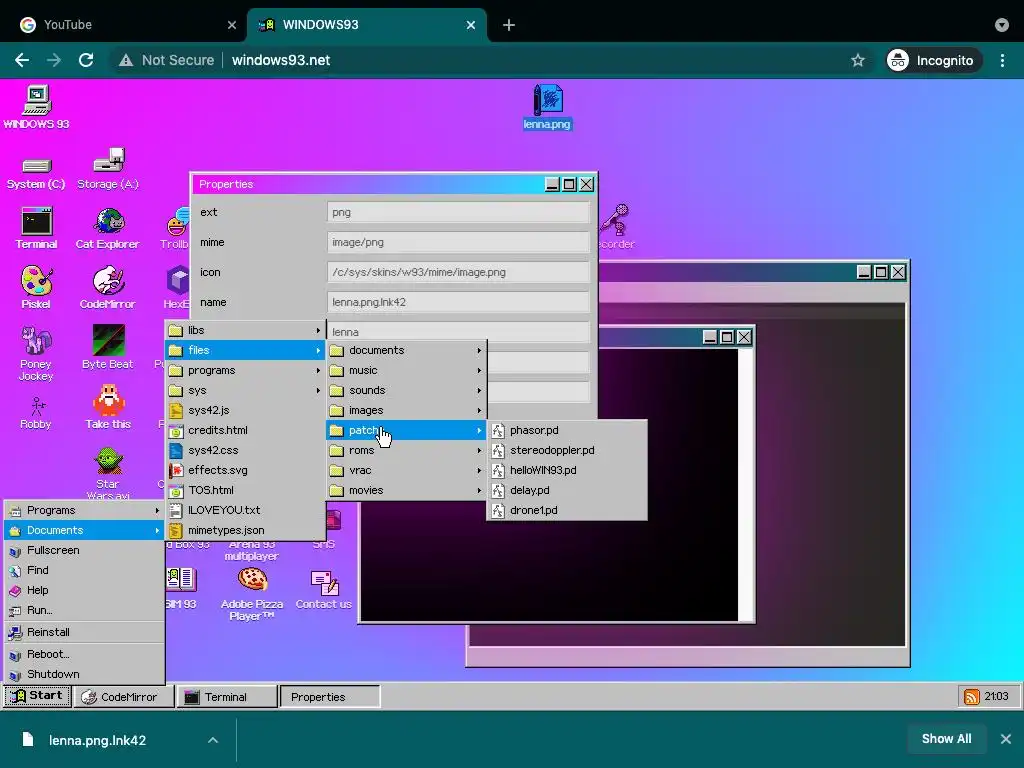
Task: Launch the Cat Explorer browser icon
Action: [x=108, y=229]
